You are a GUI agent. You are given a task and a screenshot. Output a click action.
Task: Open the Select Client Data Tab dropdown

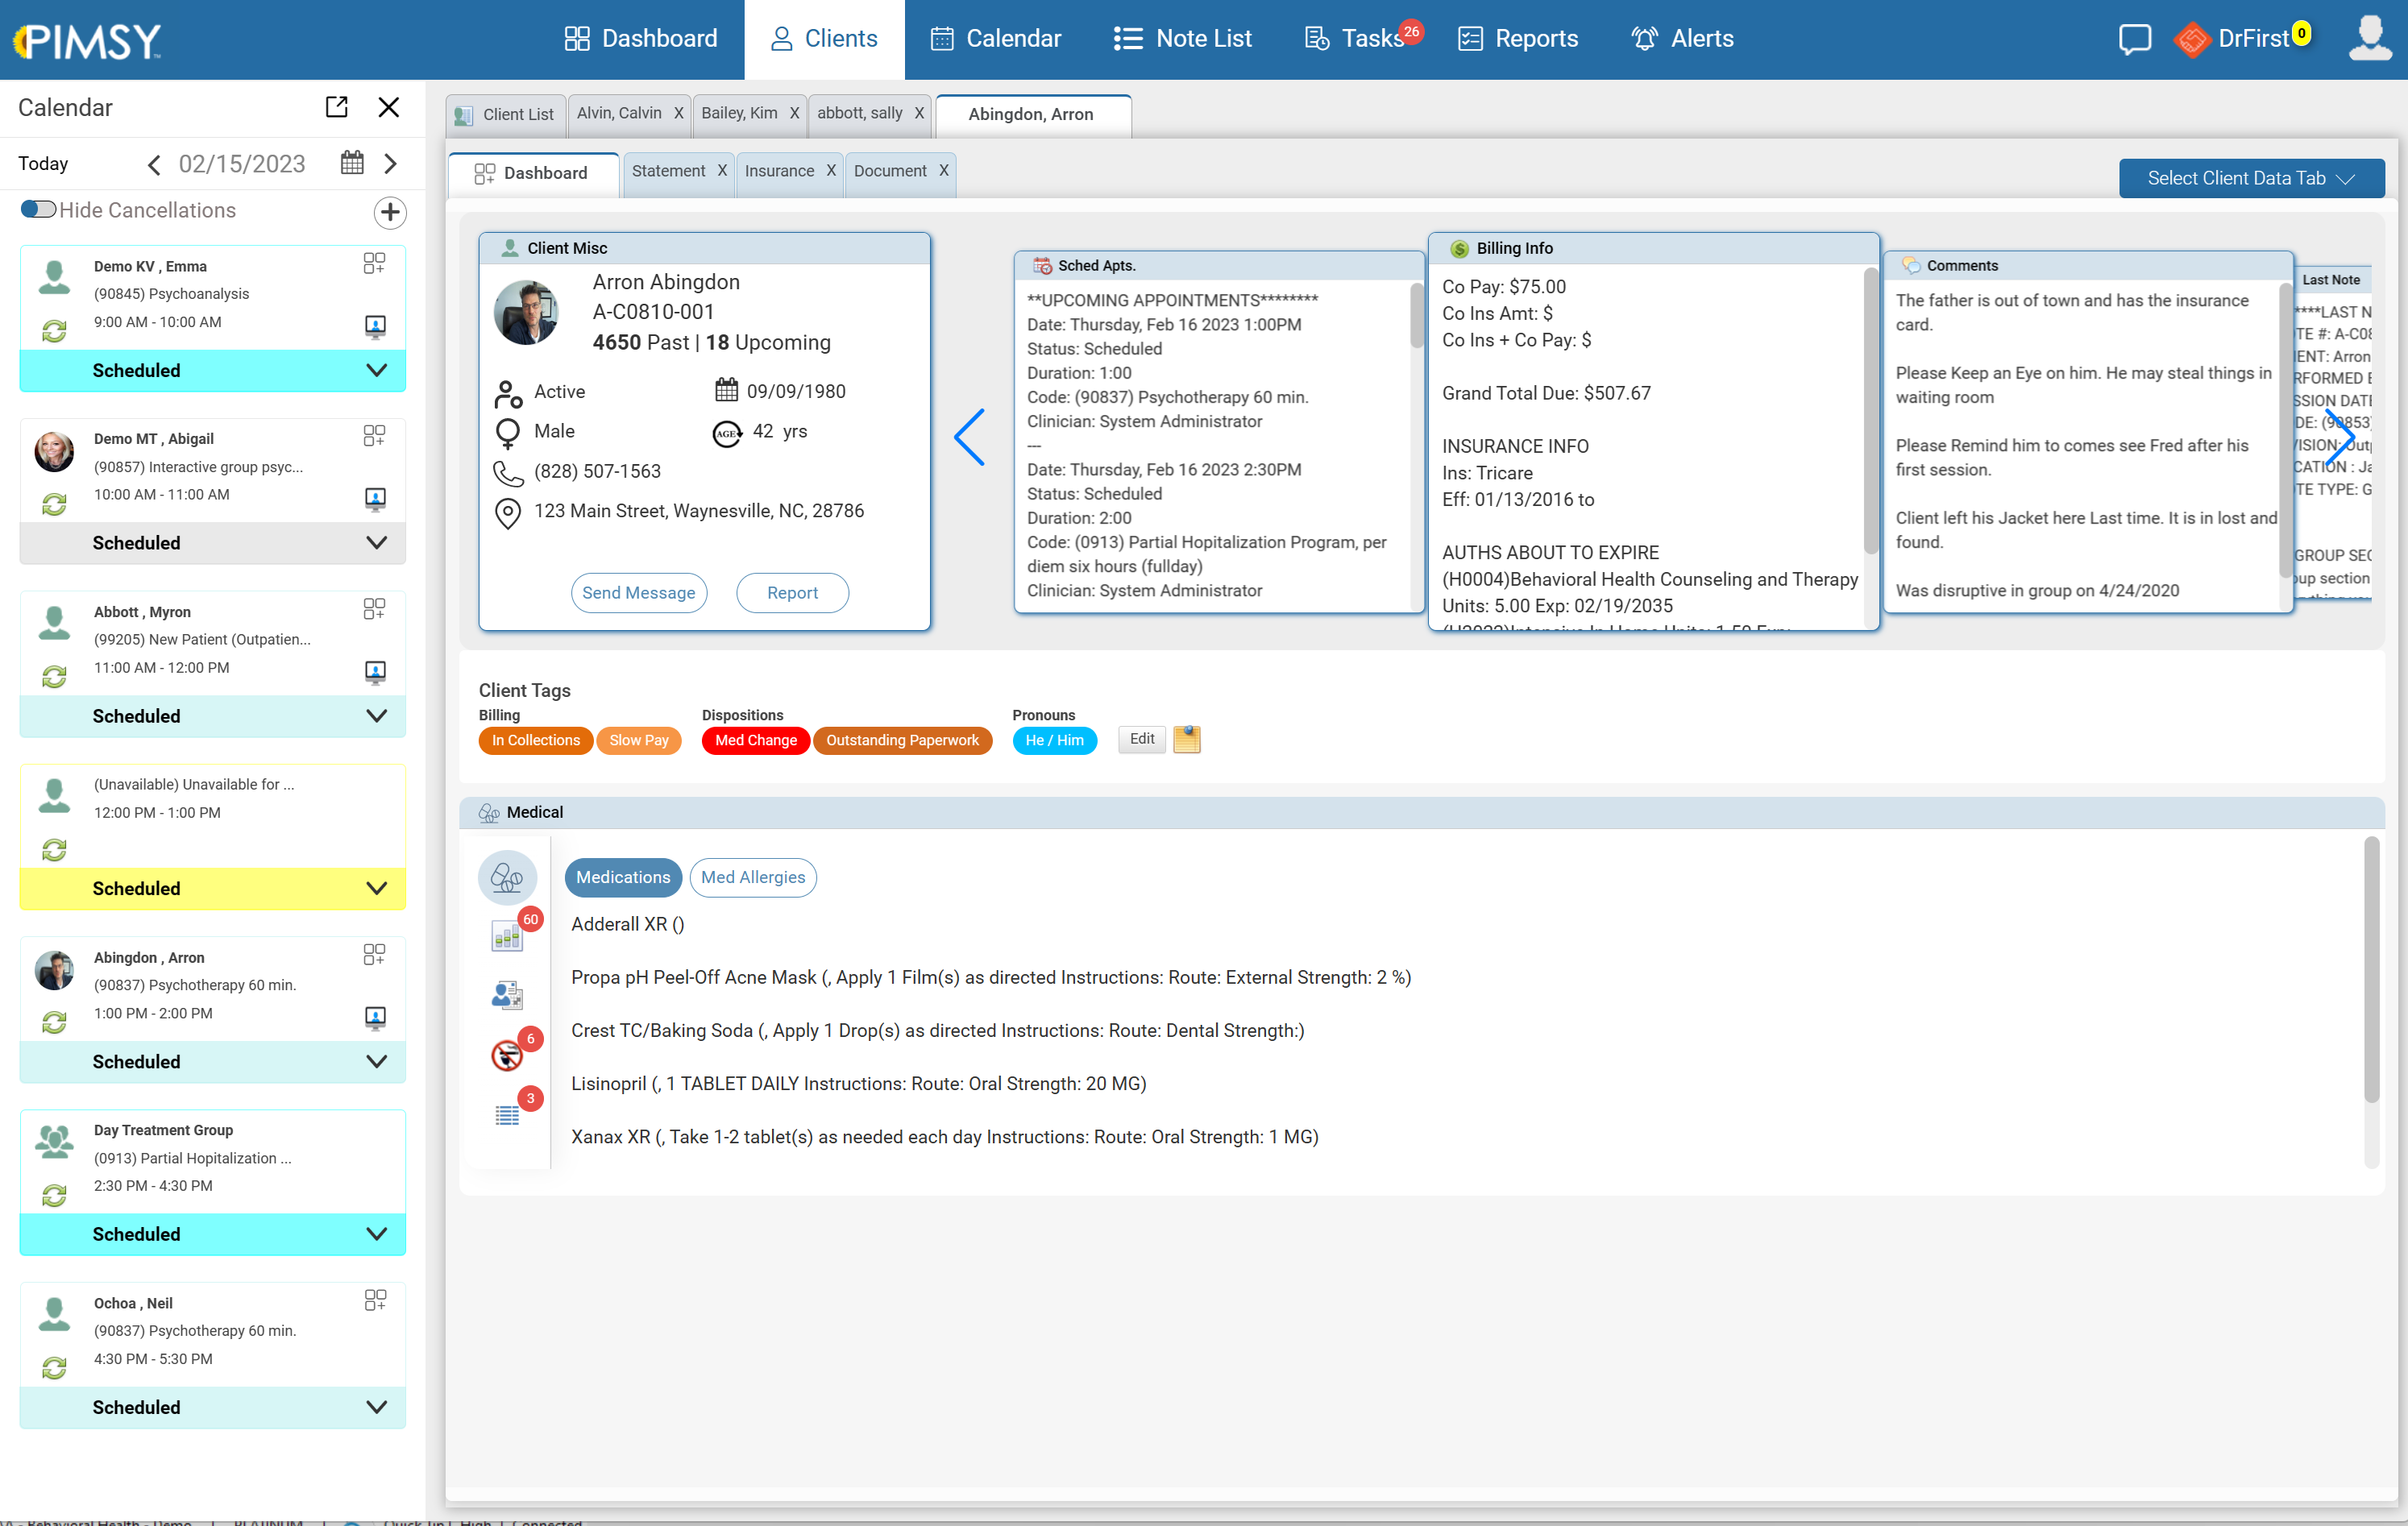[2251, 178]
